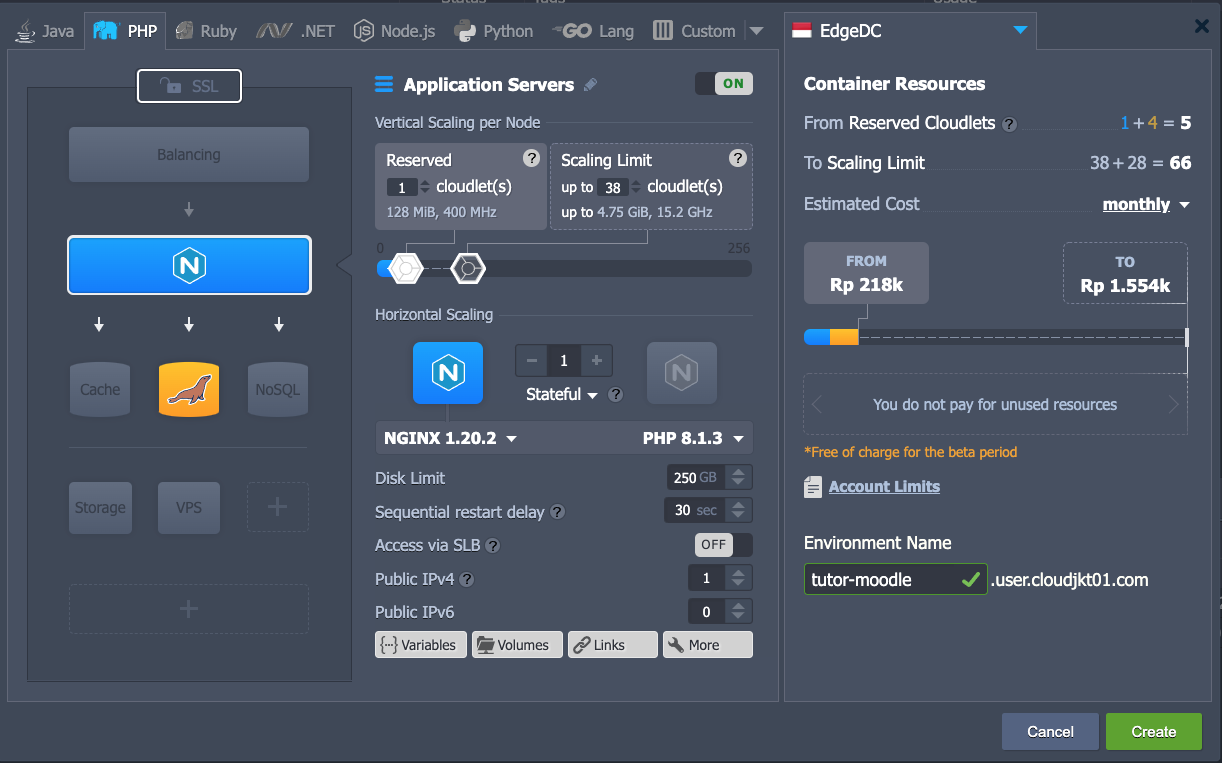The width and height of the screenshot is (1222, 763).
Task: Click the Disk Limit spinner arrows
Action: (x=739, y=478)
